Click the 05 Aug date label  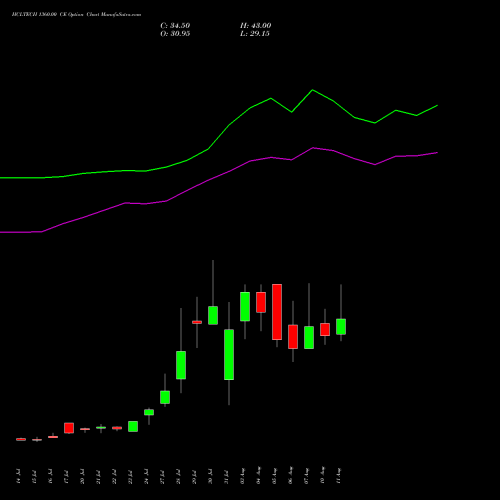(x=274, y=475)
